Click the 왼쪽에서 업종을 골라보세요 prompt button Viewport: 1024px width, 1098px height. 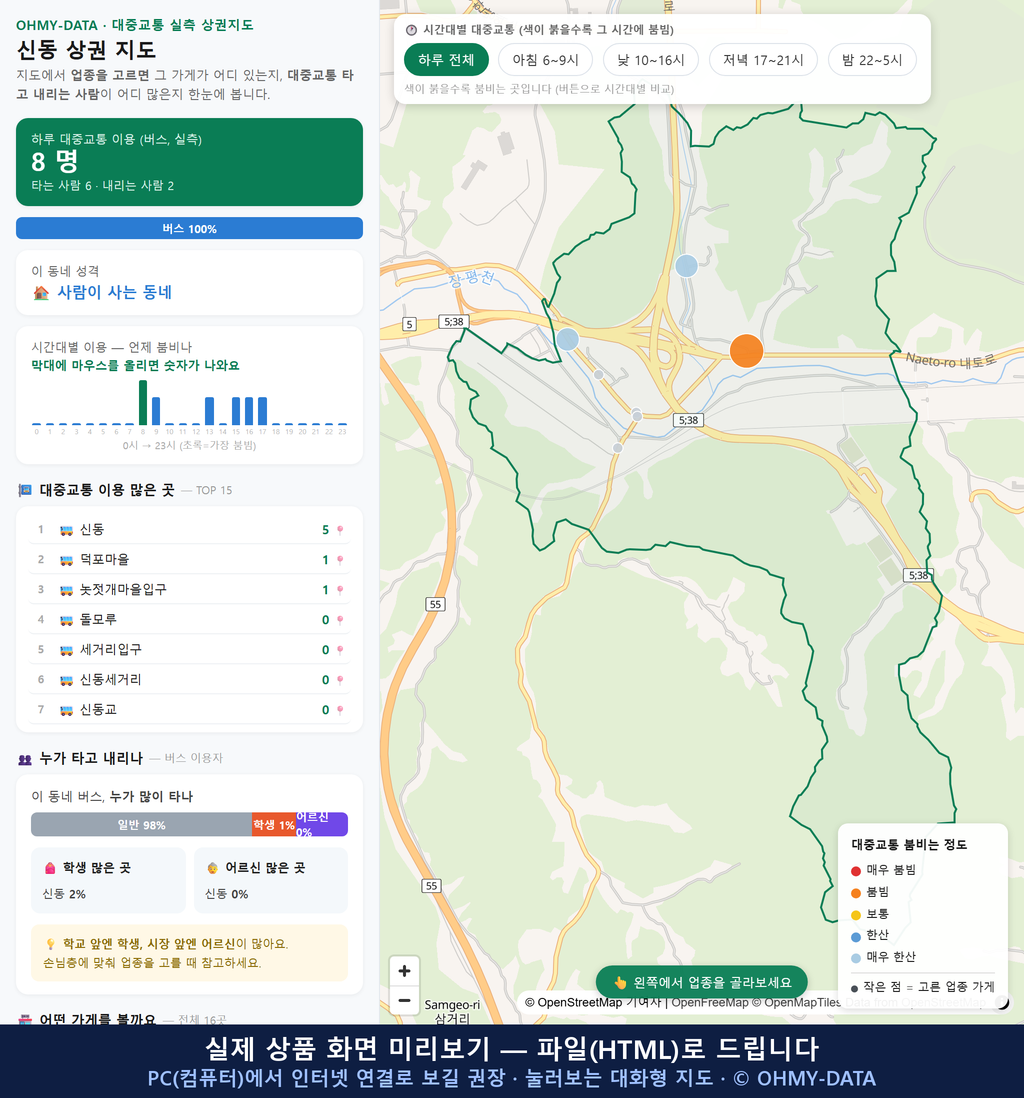click(x=702, y=982)
